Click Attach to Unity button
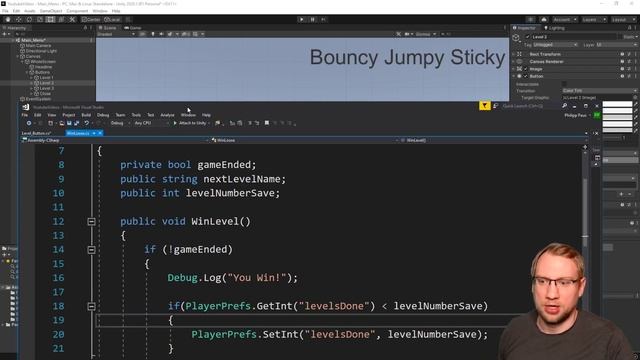 190,123
